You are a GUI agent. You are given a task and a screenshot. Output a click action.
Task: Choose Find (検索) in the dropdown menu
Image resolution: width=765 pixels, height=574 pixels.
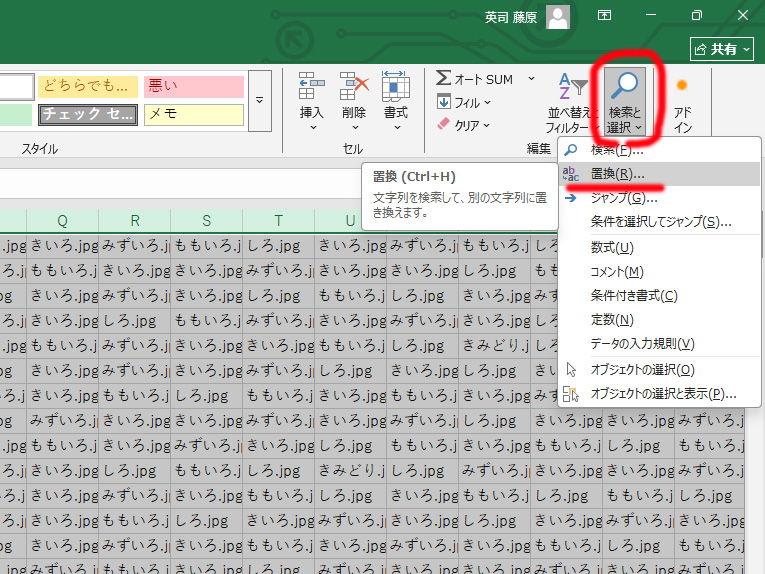coord(617,150)
